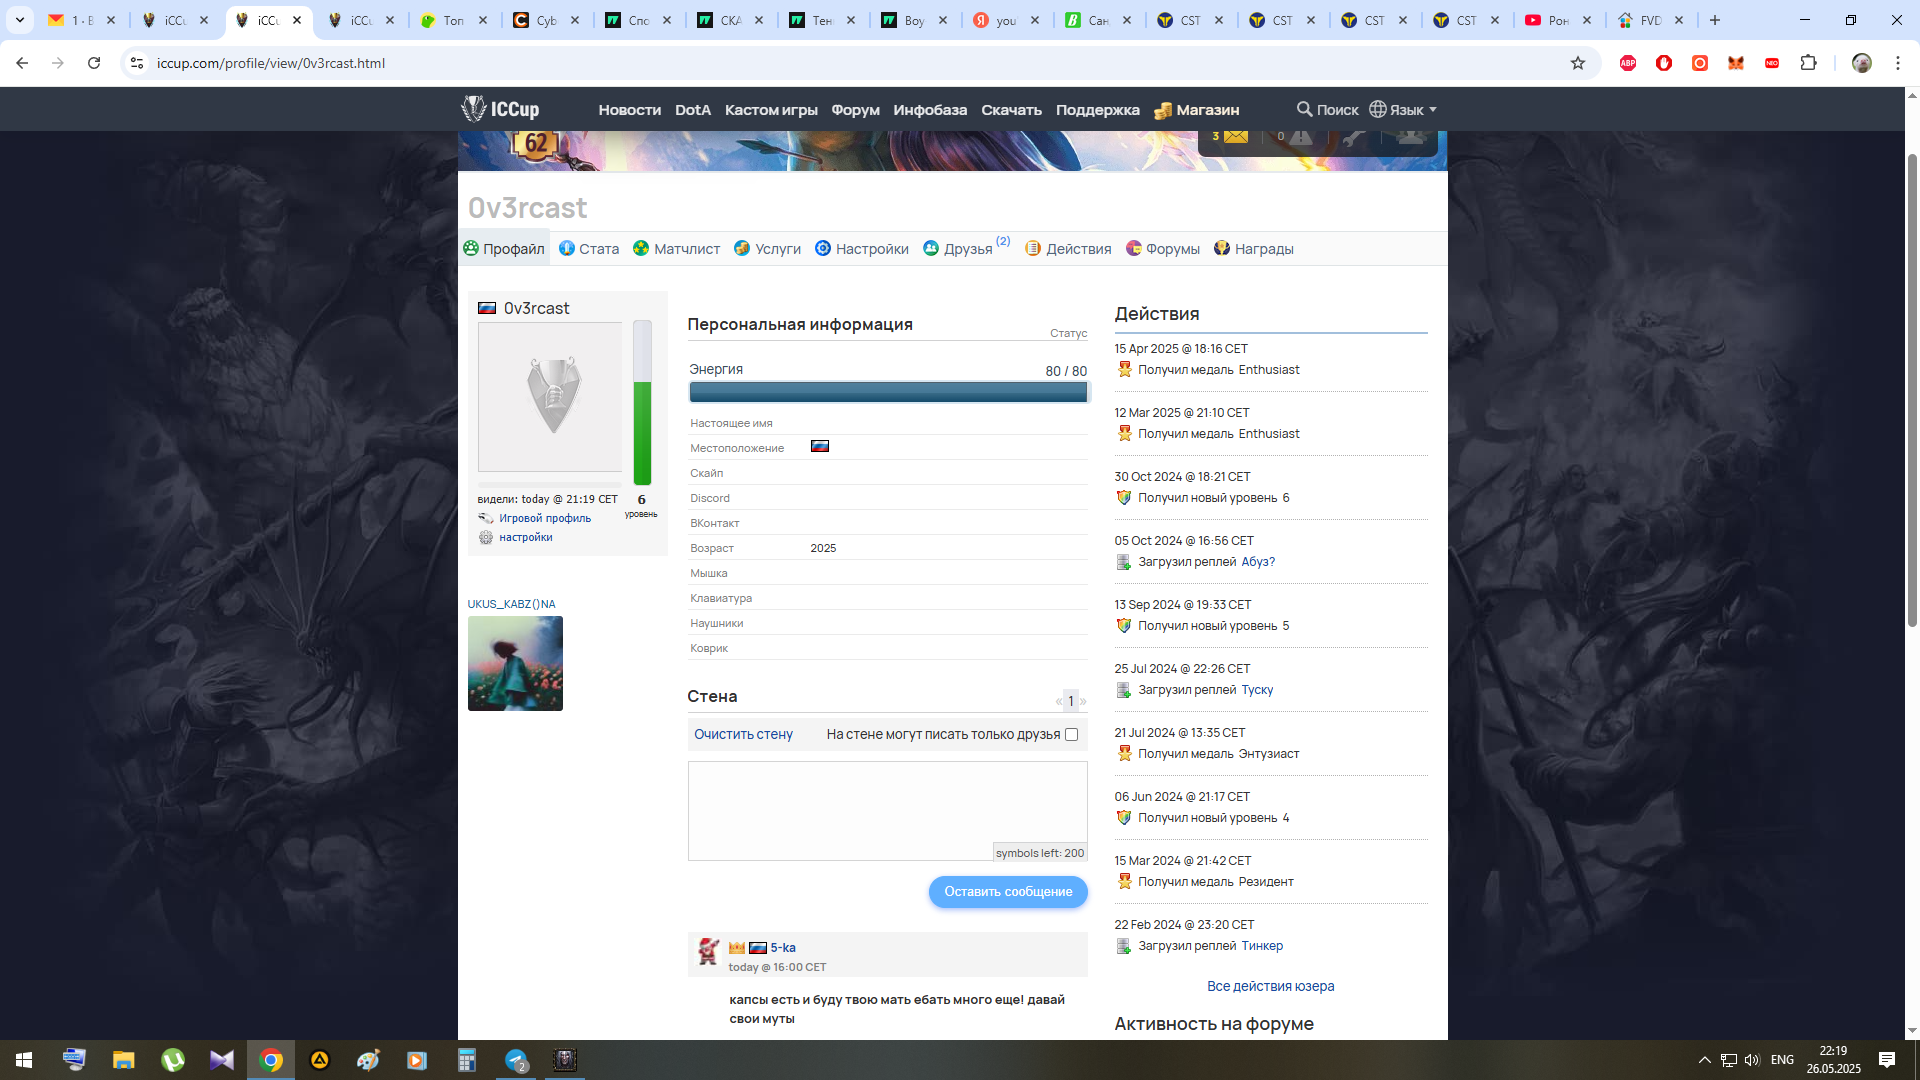Open the wrench settings icon in header
The height and width of the screenshot is (1080, 1920).
(x=1355, y=138)
